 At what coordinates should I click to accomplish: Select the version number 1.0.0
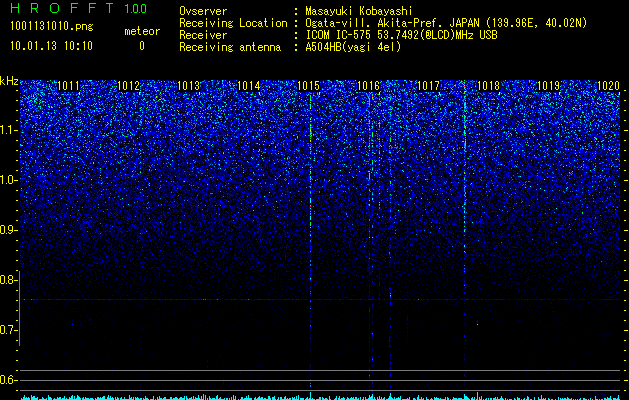coord(136,9)
